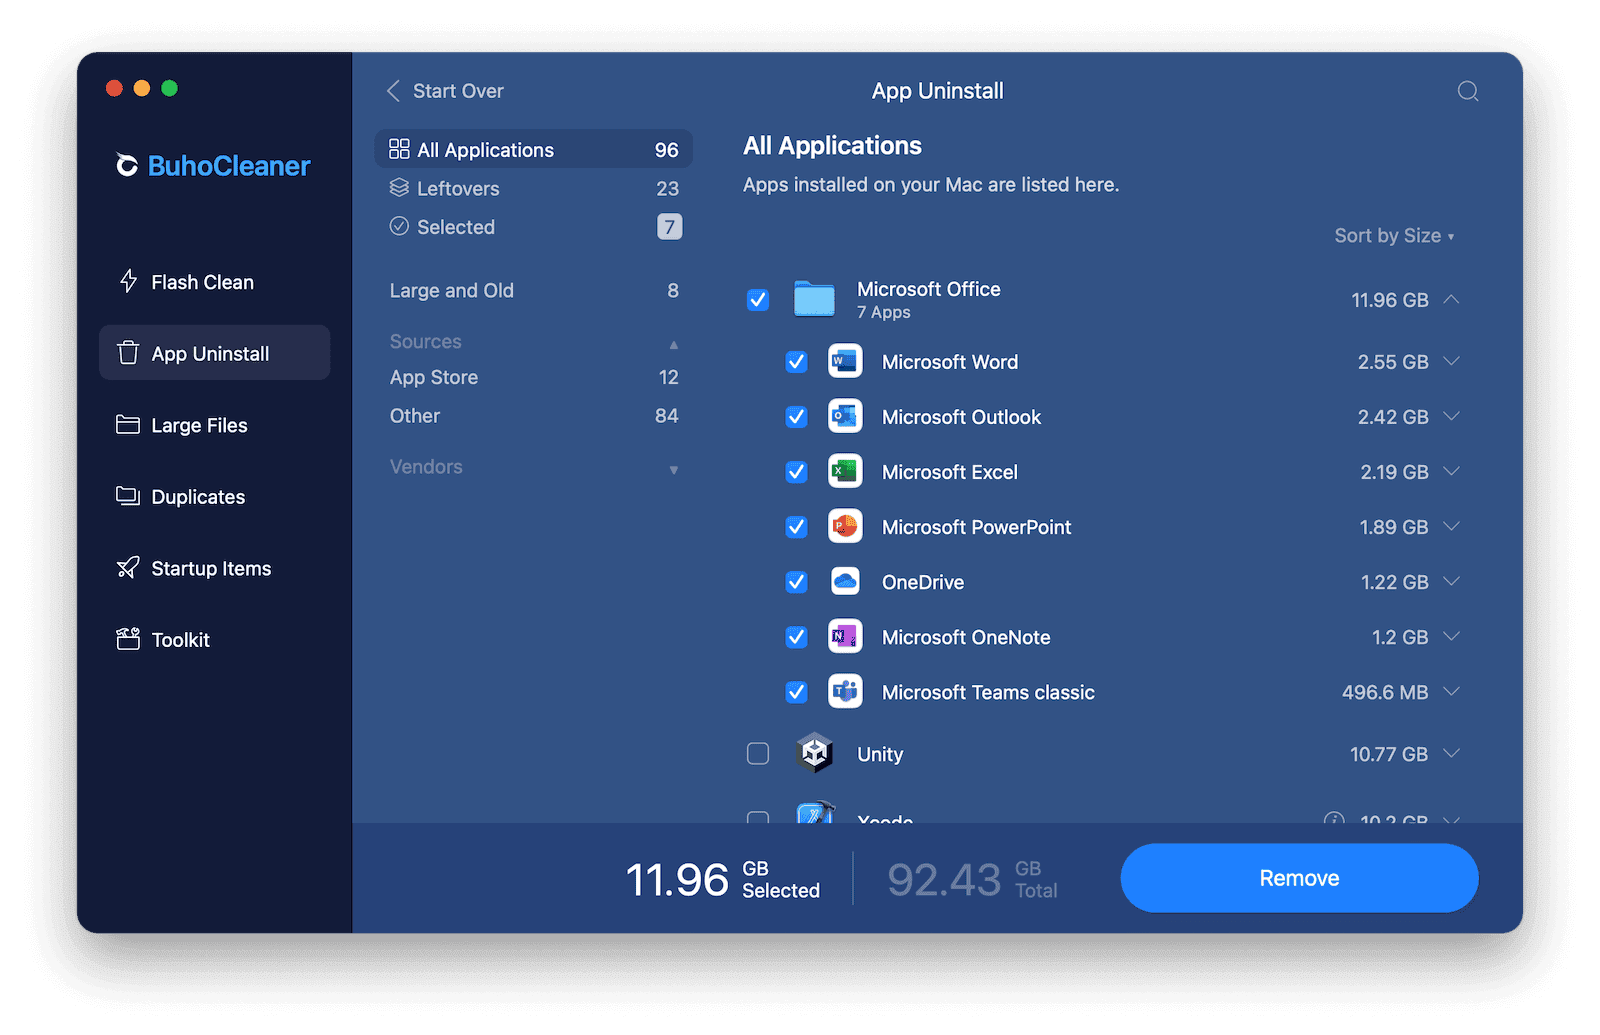Click the Selected checkmark circle icon
The width and height of the screenshot is (1600, 1035).
(399, 226)
